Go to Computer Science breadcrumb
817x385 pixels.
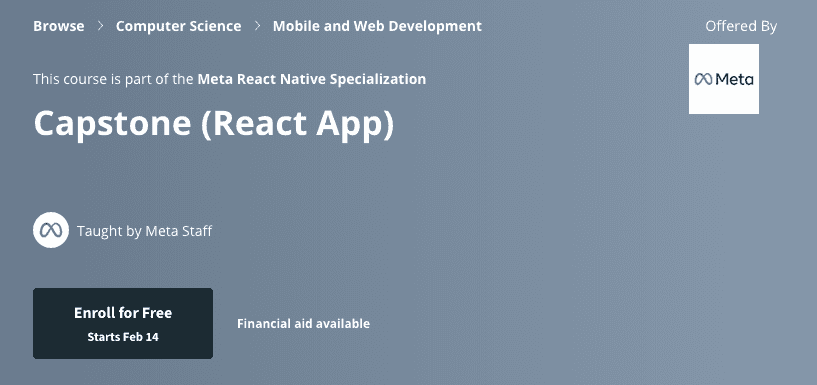(178, 26)
